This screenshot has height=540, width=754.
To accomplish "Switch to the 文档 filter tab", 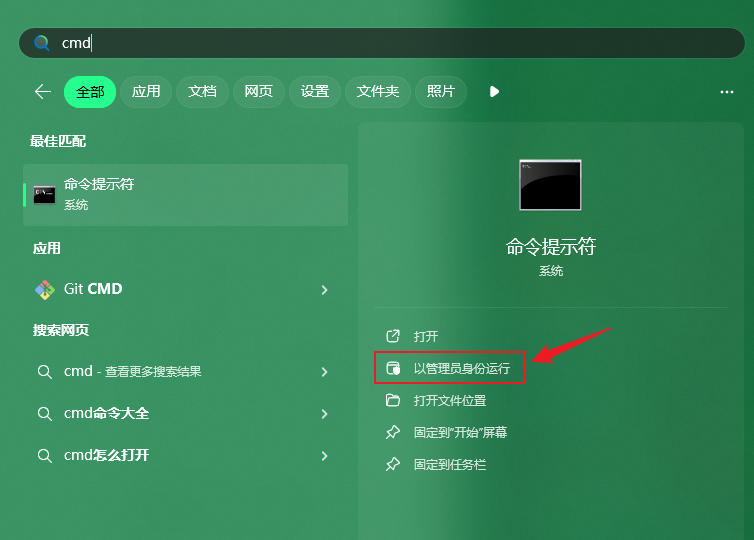I will coord(202,92).
